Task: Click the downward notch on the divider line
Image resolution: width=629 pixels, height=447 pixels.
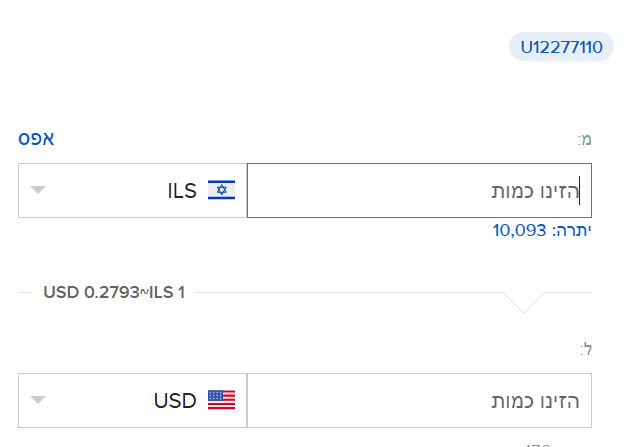Action: 524,302
